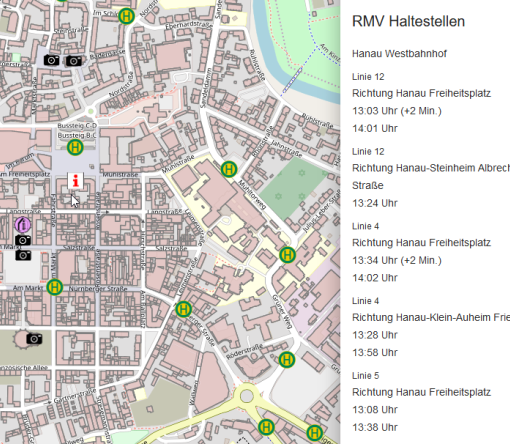Viewport: 510px width, 444px height.
Task: Click the RMV Haltestellen panel heading
Action: point(408,21)
